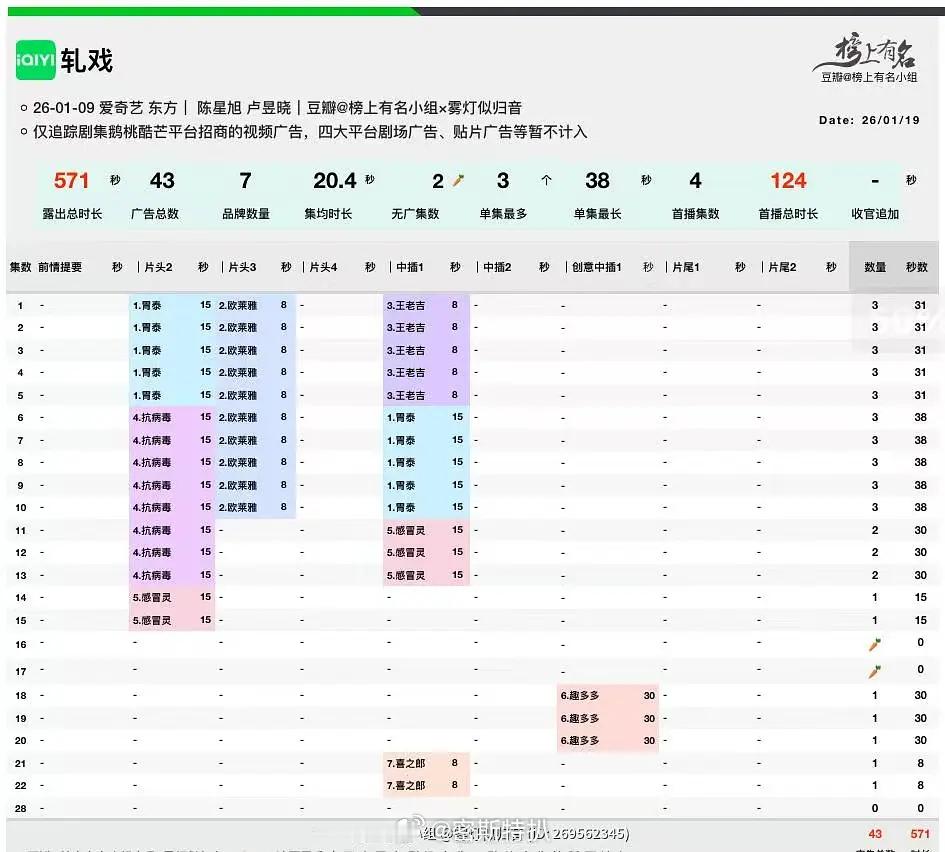
Task: Click the up arrow beside 单集最多 value
Action: coord(547,180)
